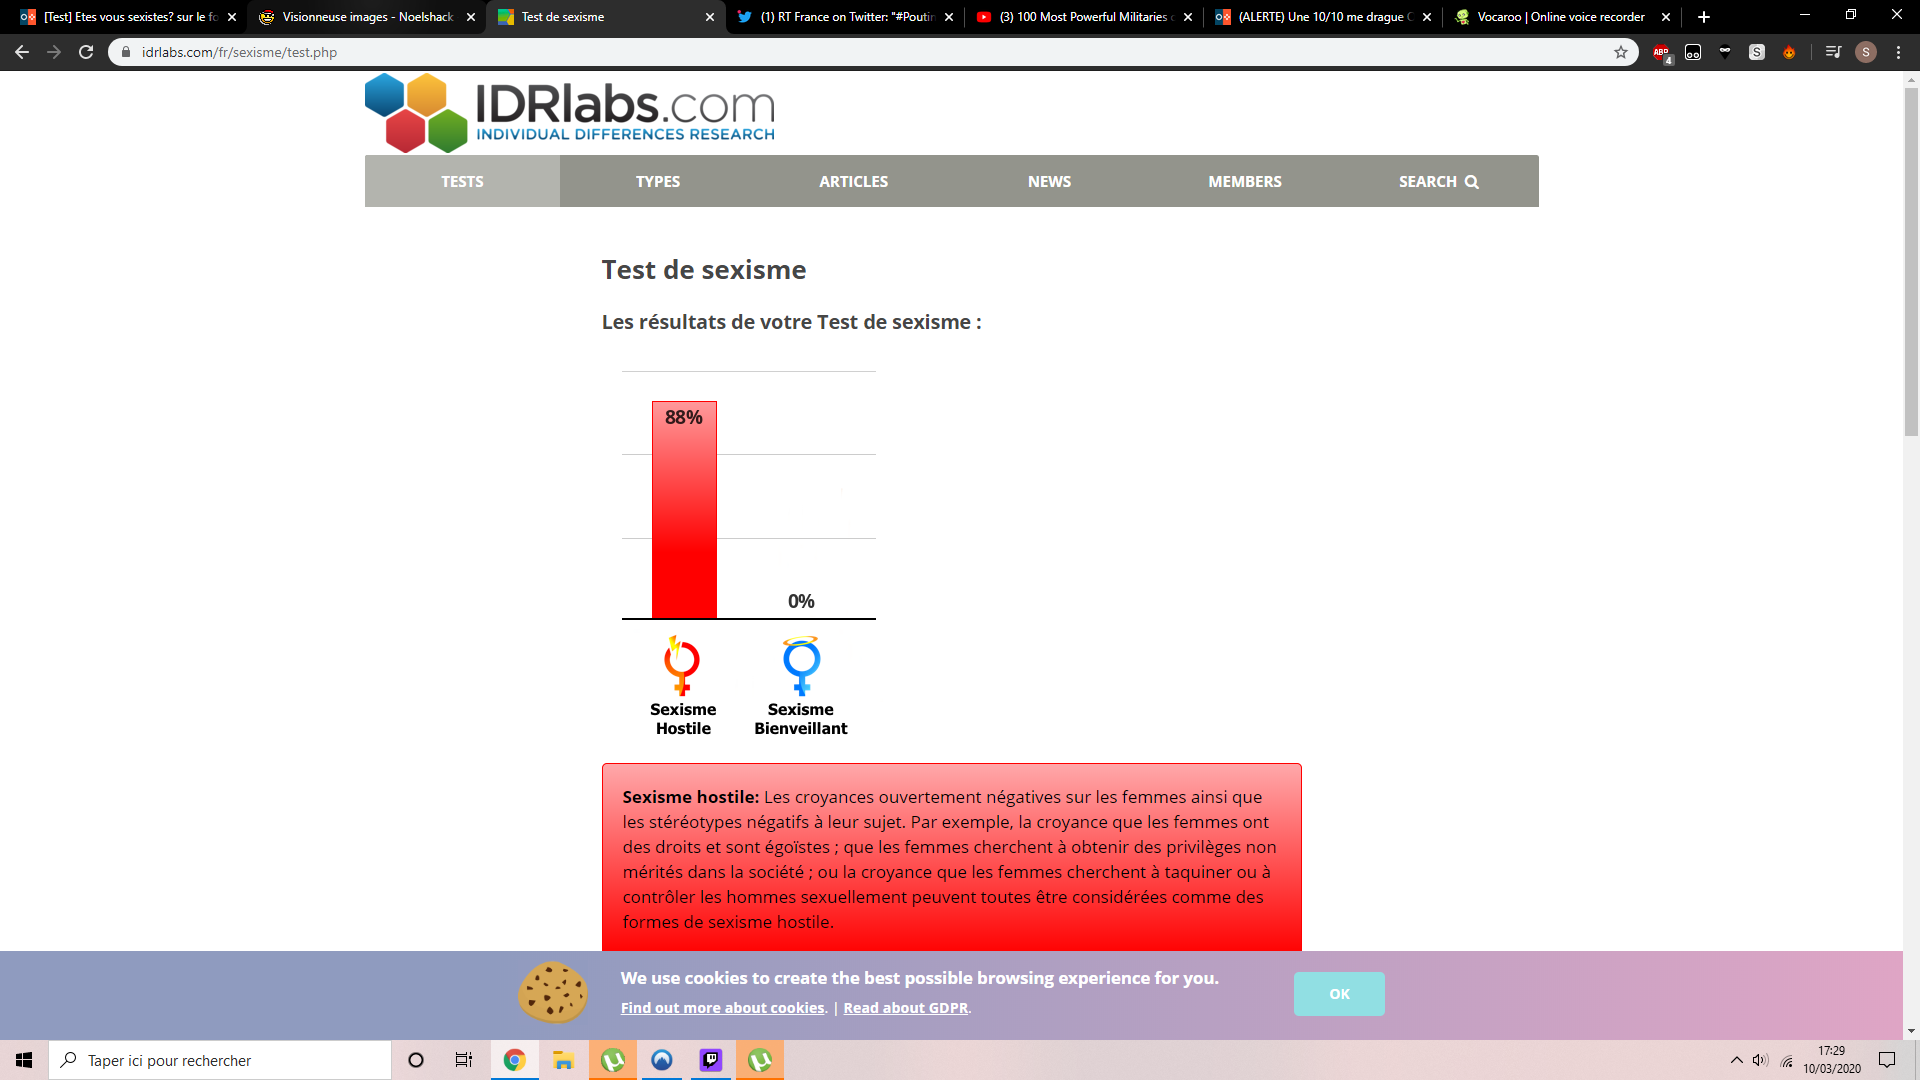
Task: Click the Adblock extension icon
Action: pos(1661,52)
